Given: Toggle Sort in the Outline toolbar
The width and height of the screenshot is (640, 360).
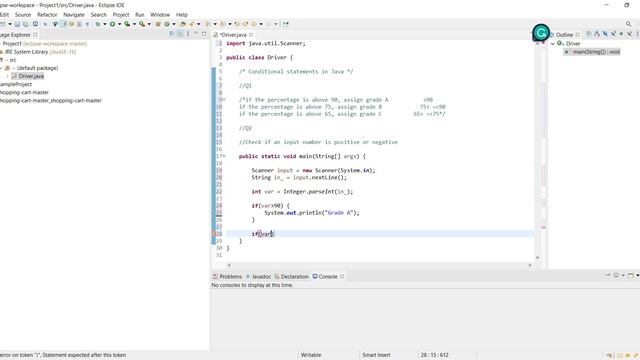Looking at the screenshot, I should [597, 34].
